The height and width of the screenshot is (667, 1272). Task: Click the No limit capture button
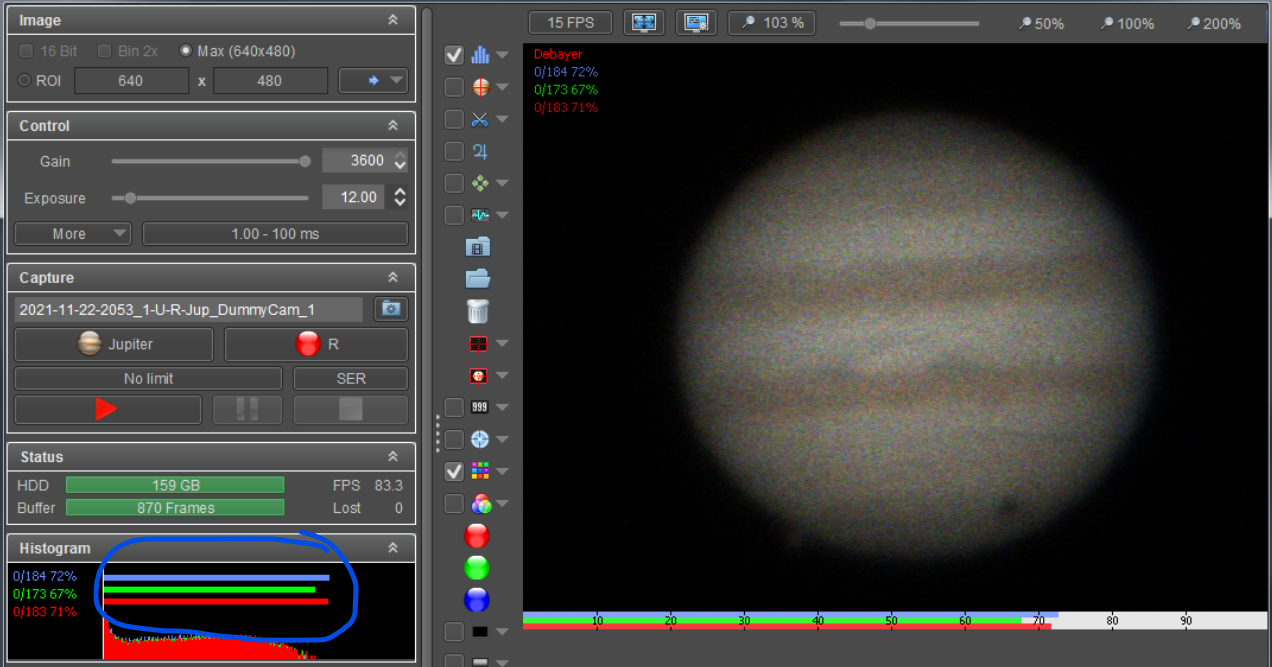[148, 379]
